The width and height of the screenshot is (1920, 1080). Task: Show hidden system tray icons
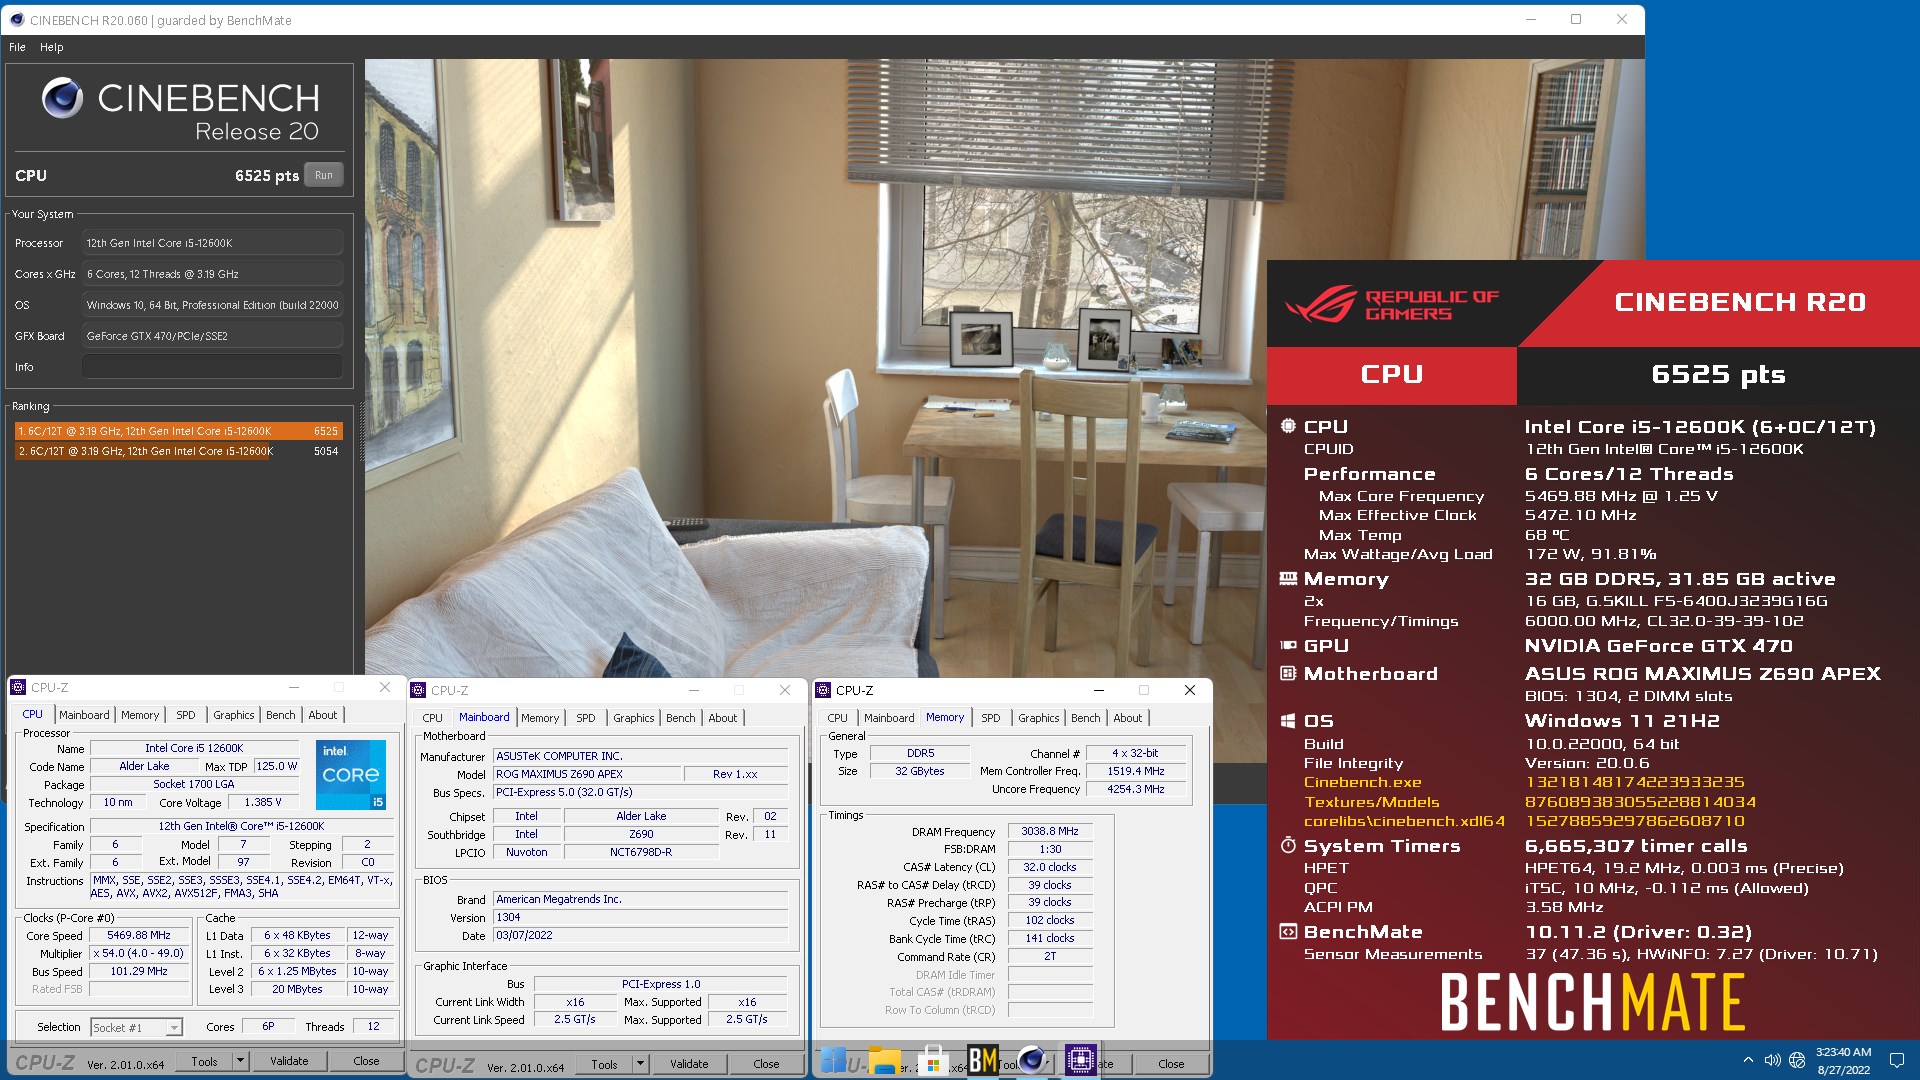tap(1748, 1060)
